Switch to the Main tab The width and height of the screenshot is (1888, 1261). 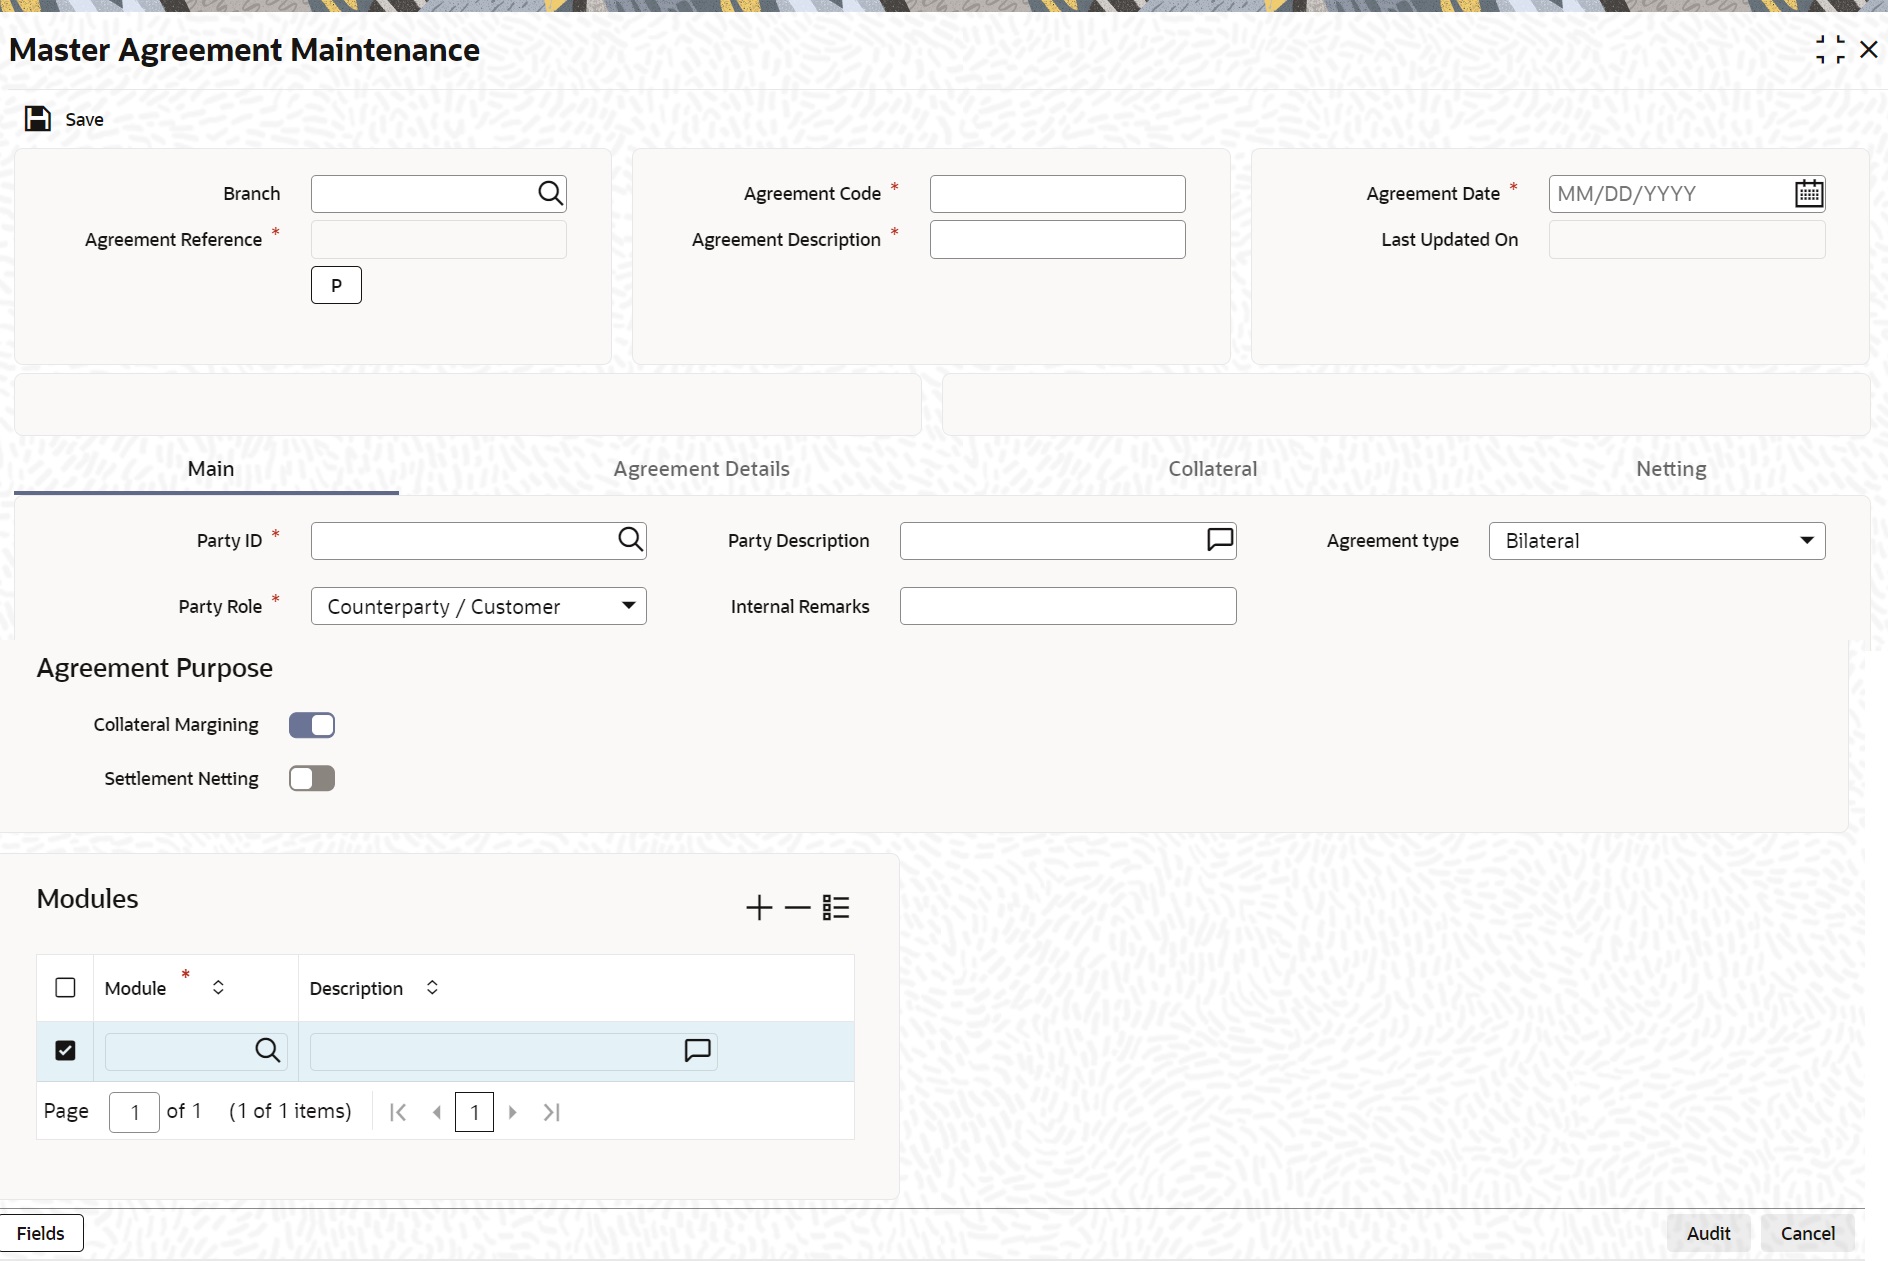[211, 469]
